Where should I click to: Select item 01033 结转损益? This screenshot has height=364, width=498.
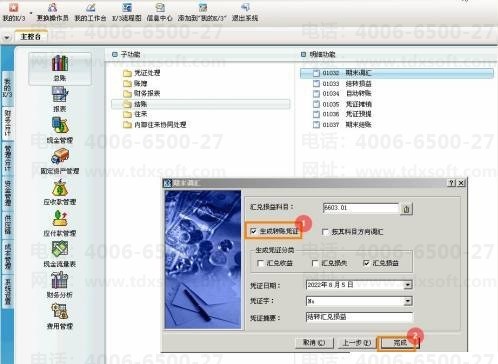click(x=342, y=84)
